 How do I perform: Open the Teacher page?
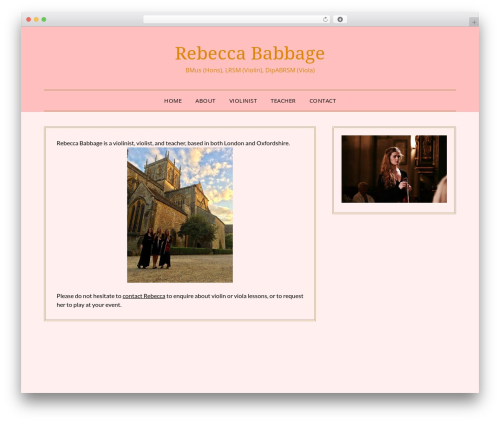click(283, 101)
